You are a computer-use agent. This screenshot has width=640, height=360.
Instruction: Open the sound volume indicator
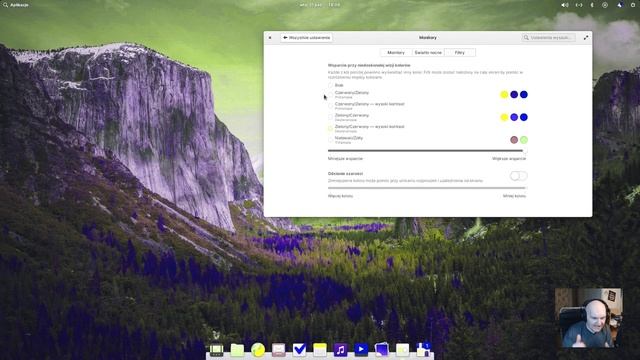pos(565,5)
